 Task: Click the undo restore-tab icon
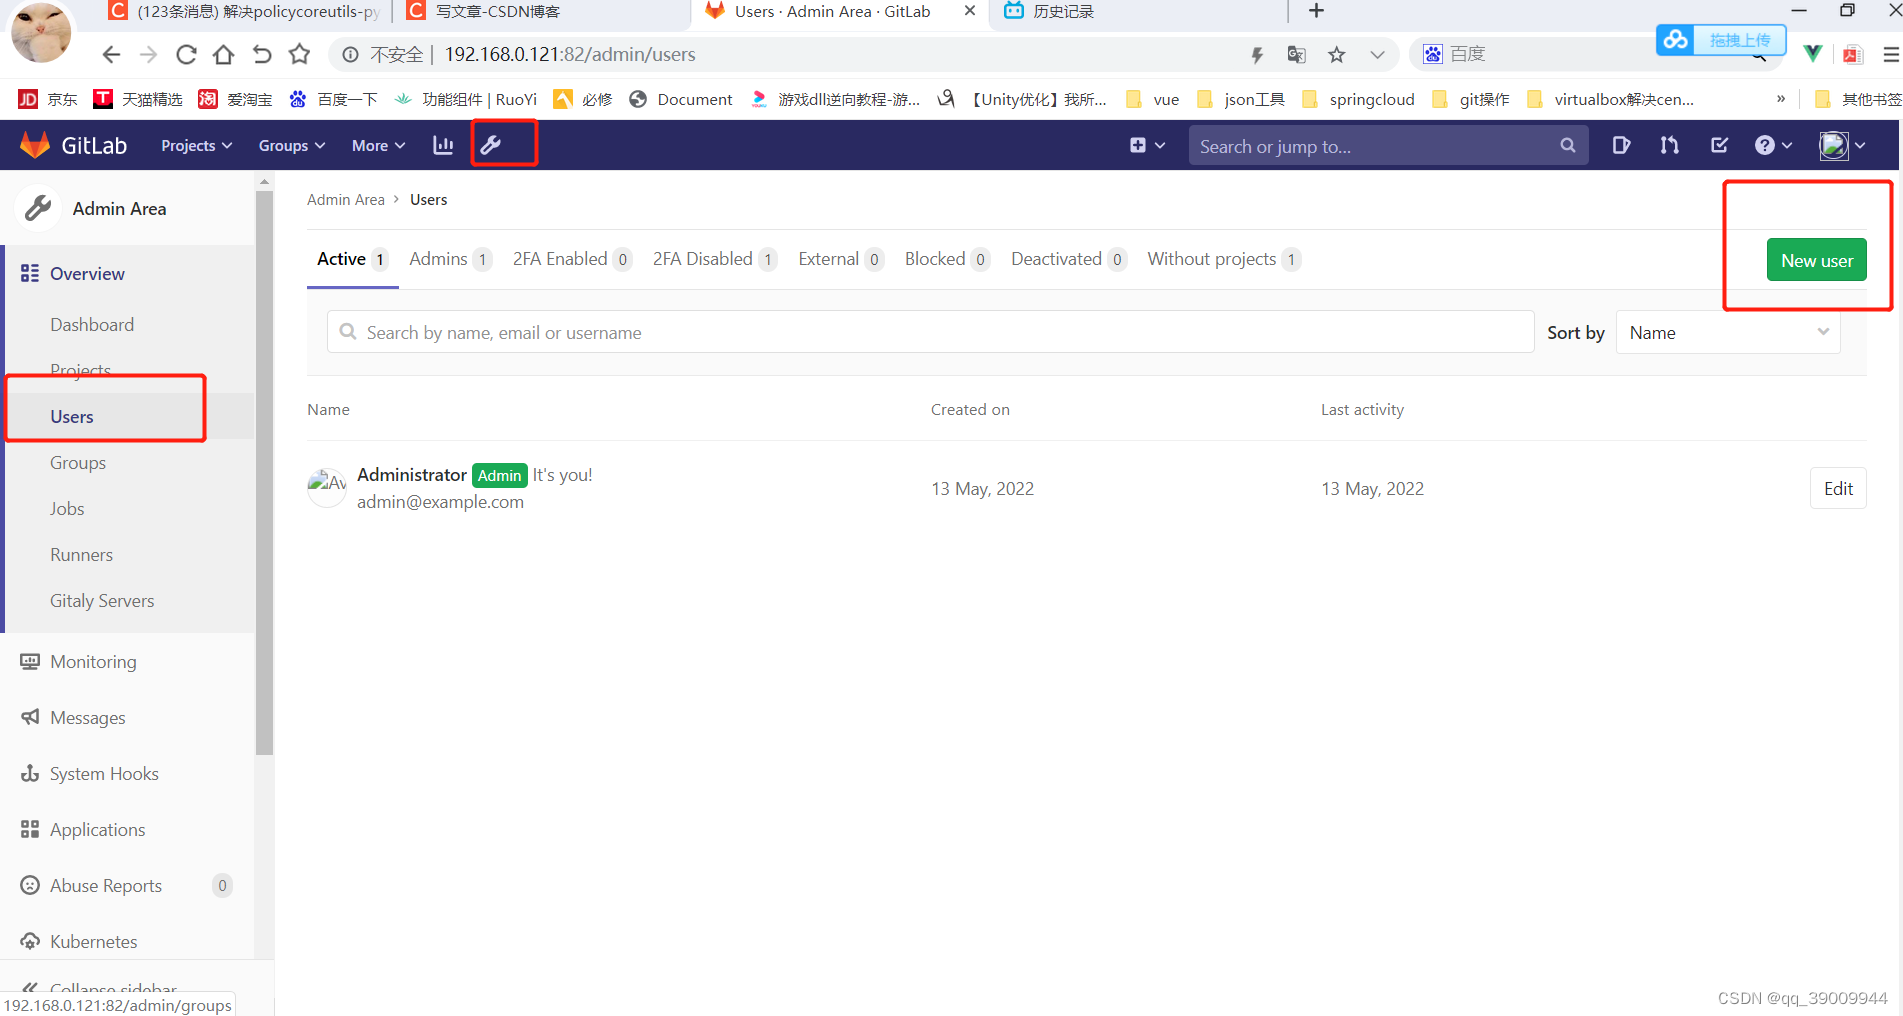(262, 54)
